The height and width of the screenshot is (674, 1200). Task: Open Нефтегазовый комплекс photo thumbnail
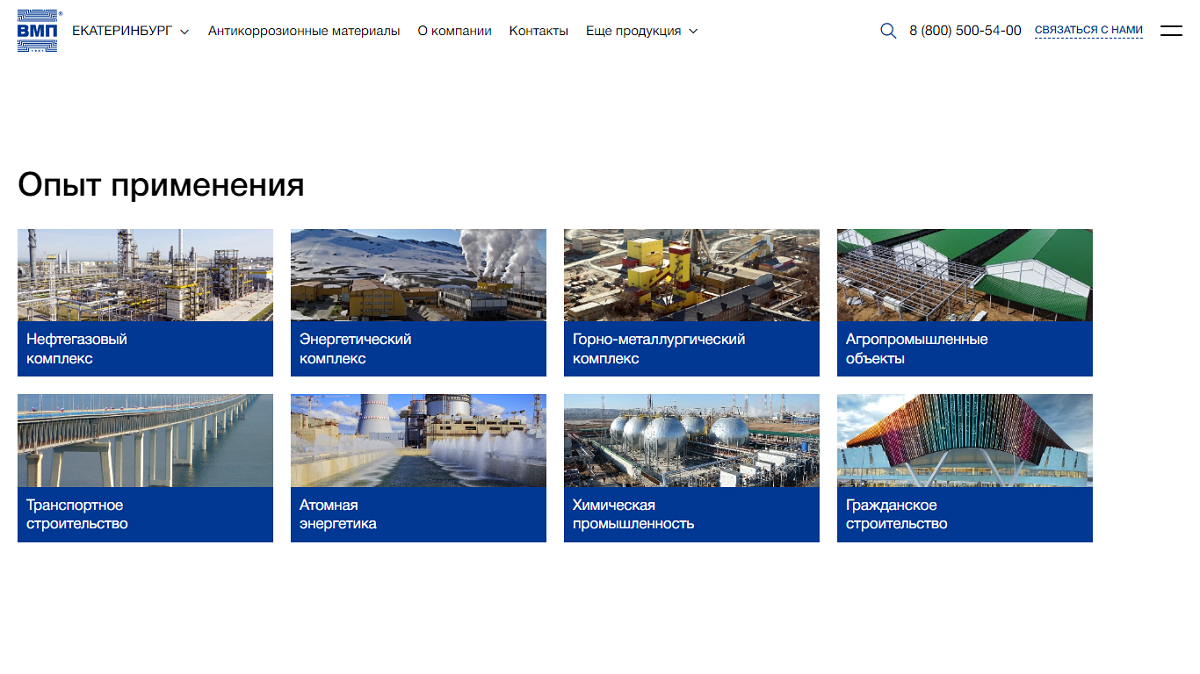[x=145, y=275]
